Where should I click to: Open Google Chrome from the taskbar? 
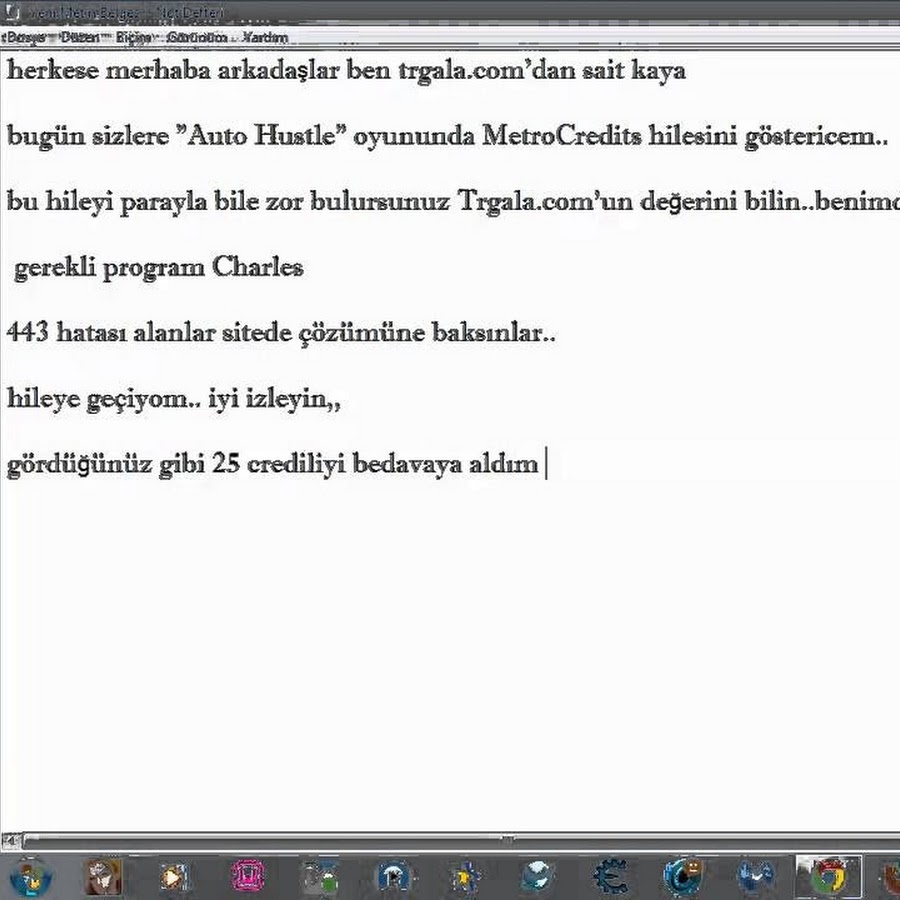coord(828,877)
